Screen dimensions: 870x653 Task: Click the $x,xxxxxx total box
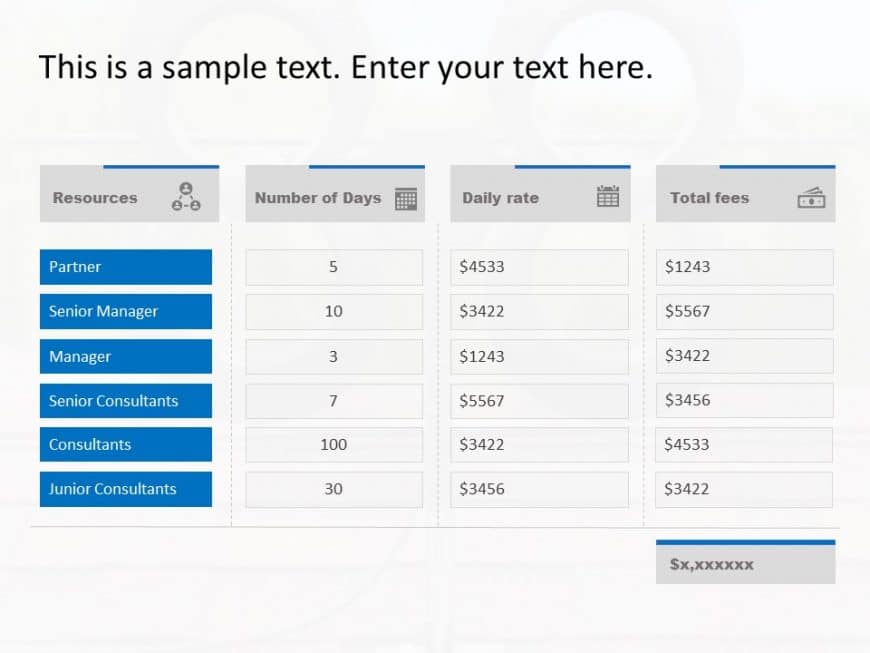(745, 565)
